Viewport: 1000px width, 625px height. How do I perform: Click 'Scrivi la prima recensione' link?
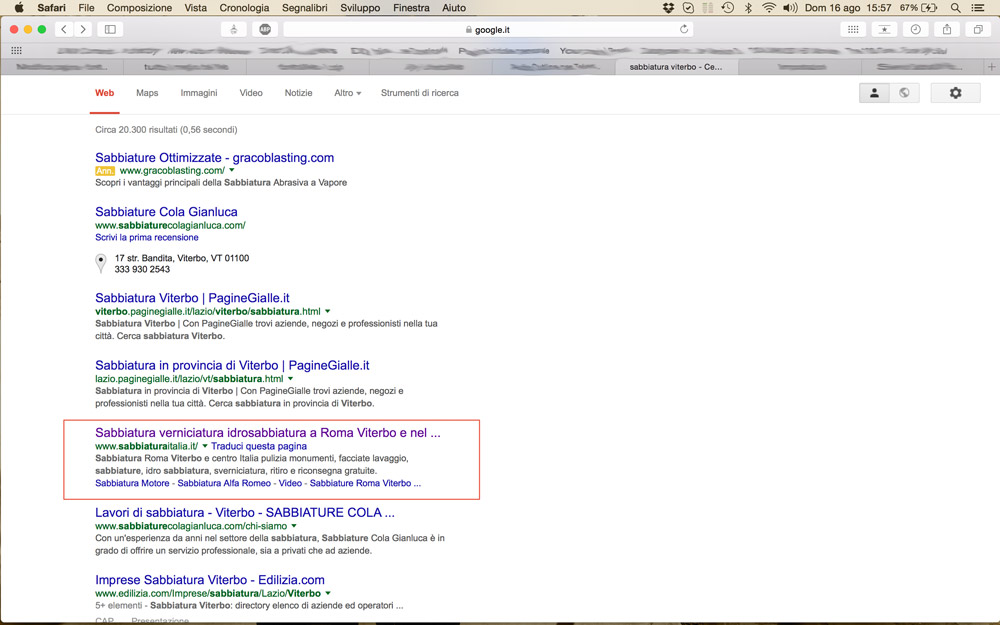[x=147, y=237]
